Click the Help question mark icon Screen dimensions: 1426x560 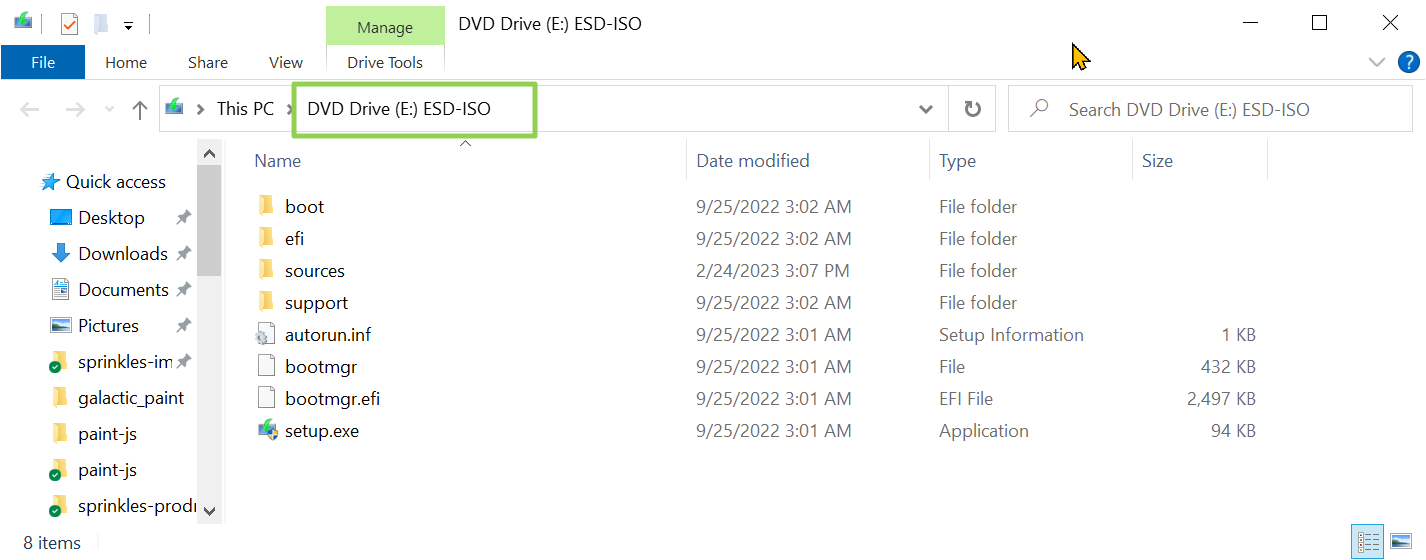(x=1408, y=62)
